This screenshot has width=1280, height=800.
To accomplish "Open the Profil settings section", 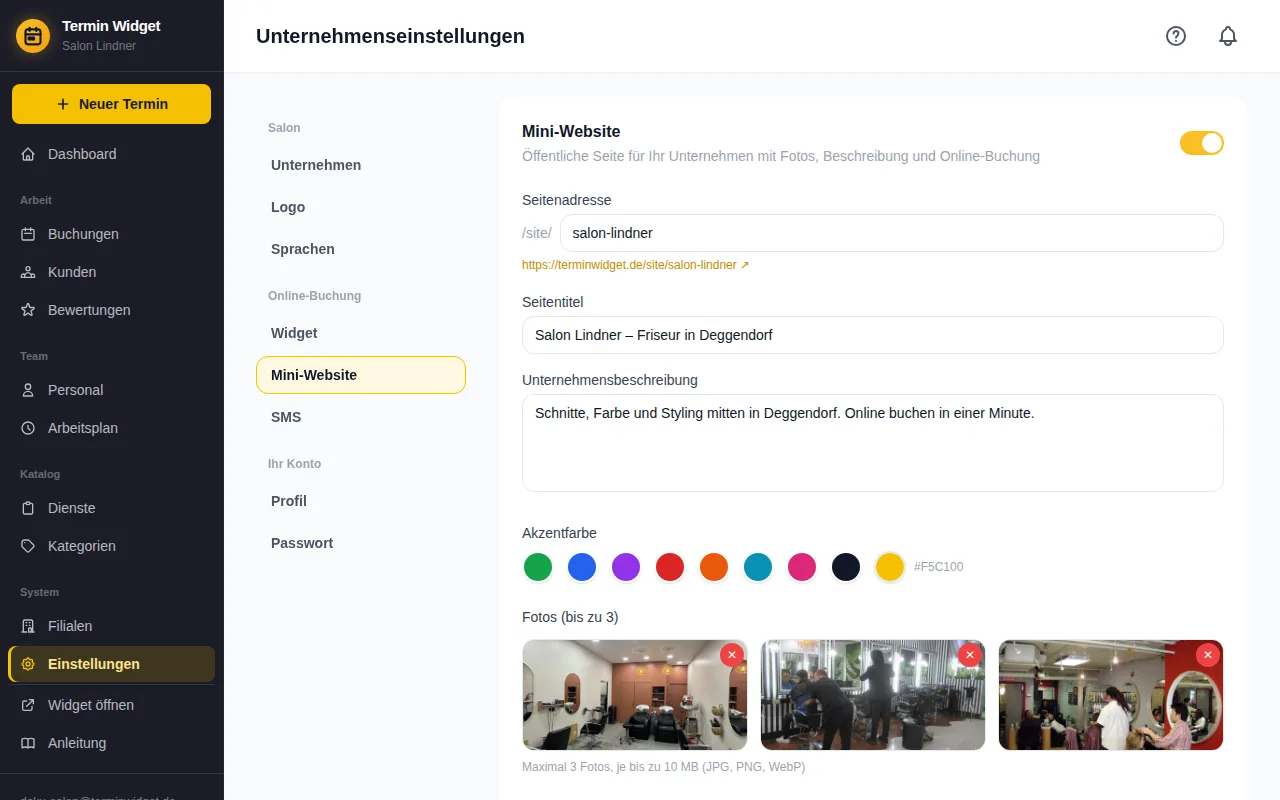I will point(361,501).
